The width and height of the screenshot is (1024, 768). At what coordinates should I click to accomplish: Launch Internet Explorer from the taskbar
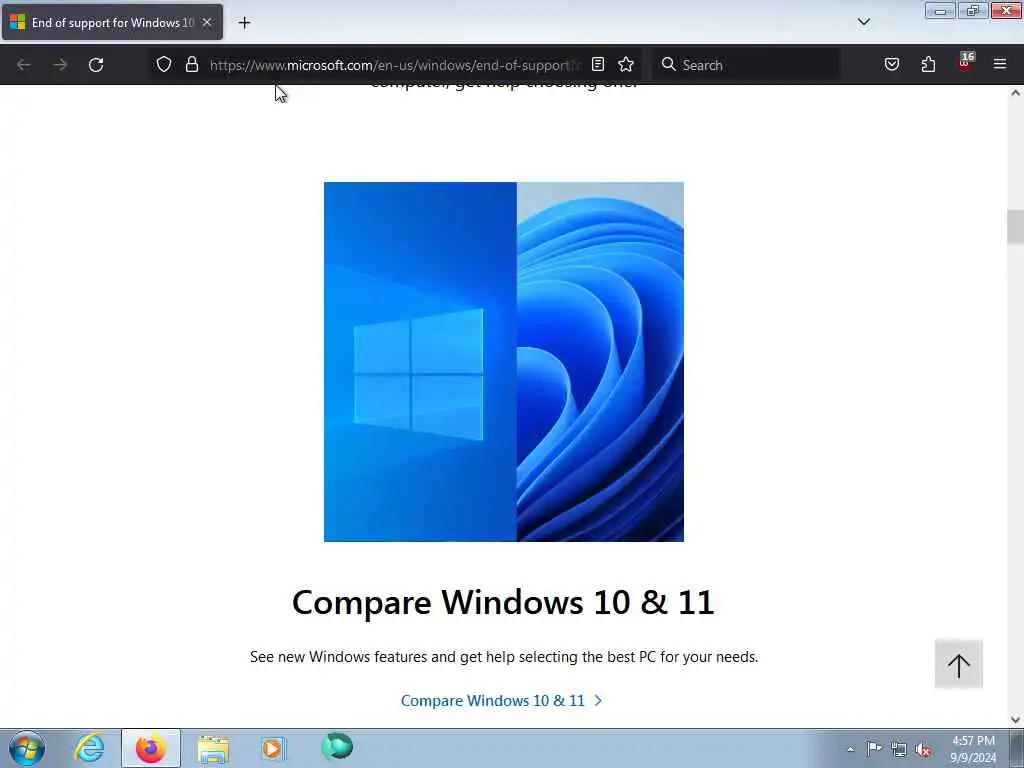(x=89, y=748)
